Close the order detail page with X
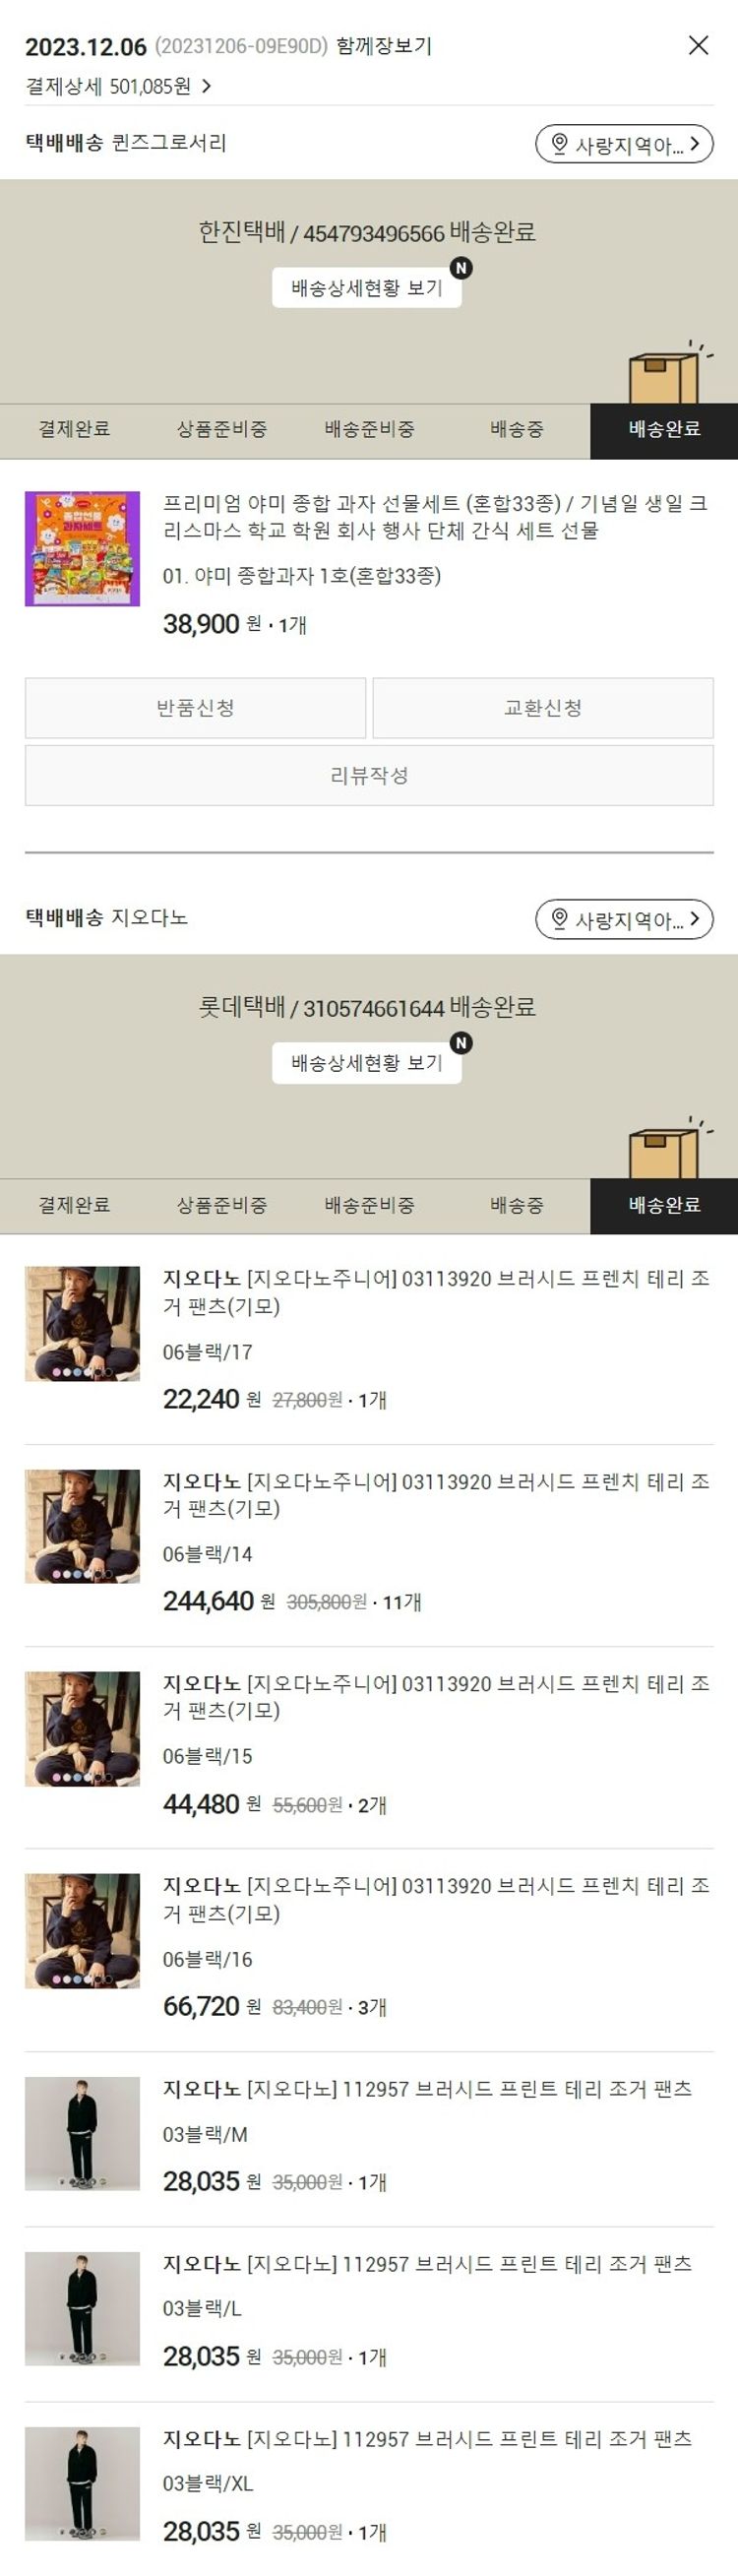The image size is (738, 2576). [x=698, y=45]
